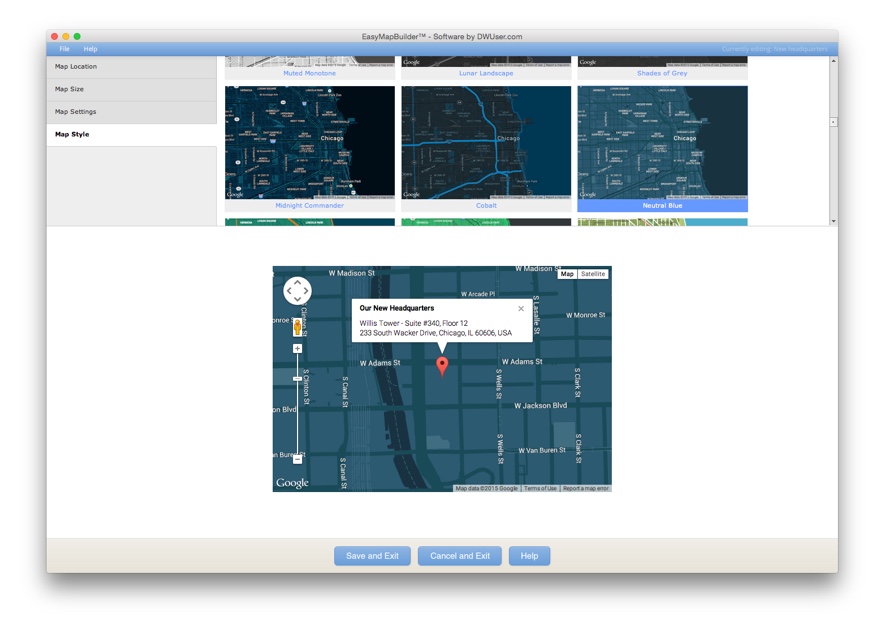Click the red location marker pin
The width and height of the screenshot is (880, 624).
443,365
